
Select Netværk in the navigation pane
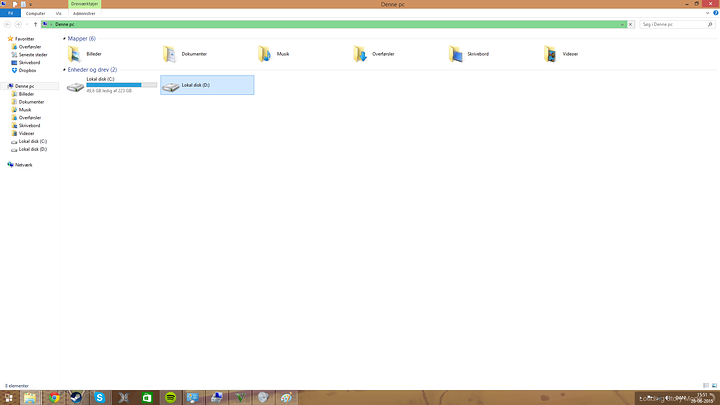[x=23, y=164]
